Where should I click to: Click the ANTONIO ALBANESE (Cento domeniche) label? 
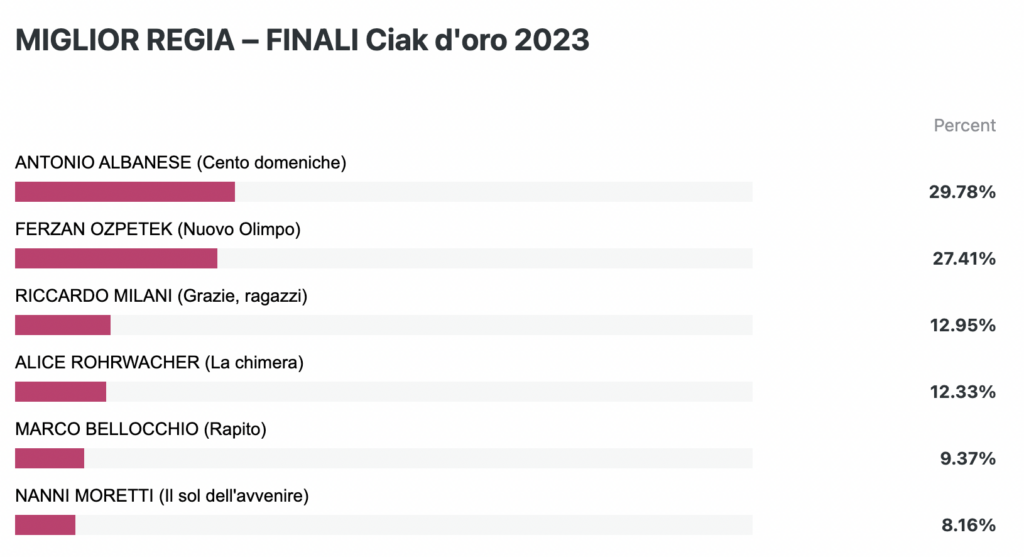[180, 163]
